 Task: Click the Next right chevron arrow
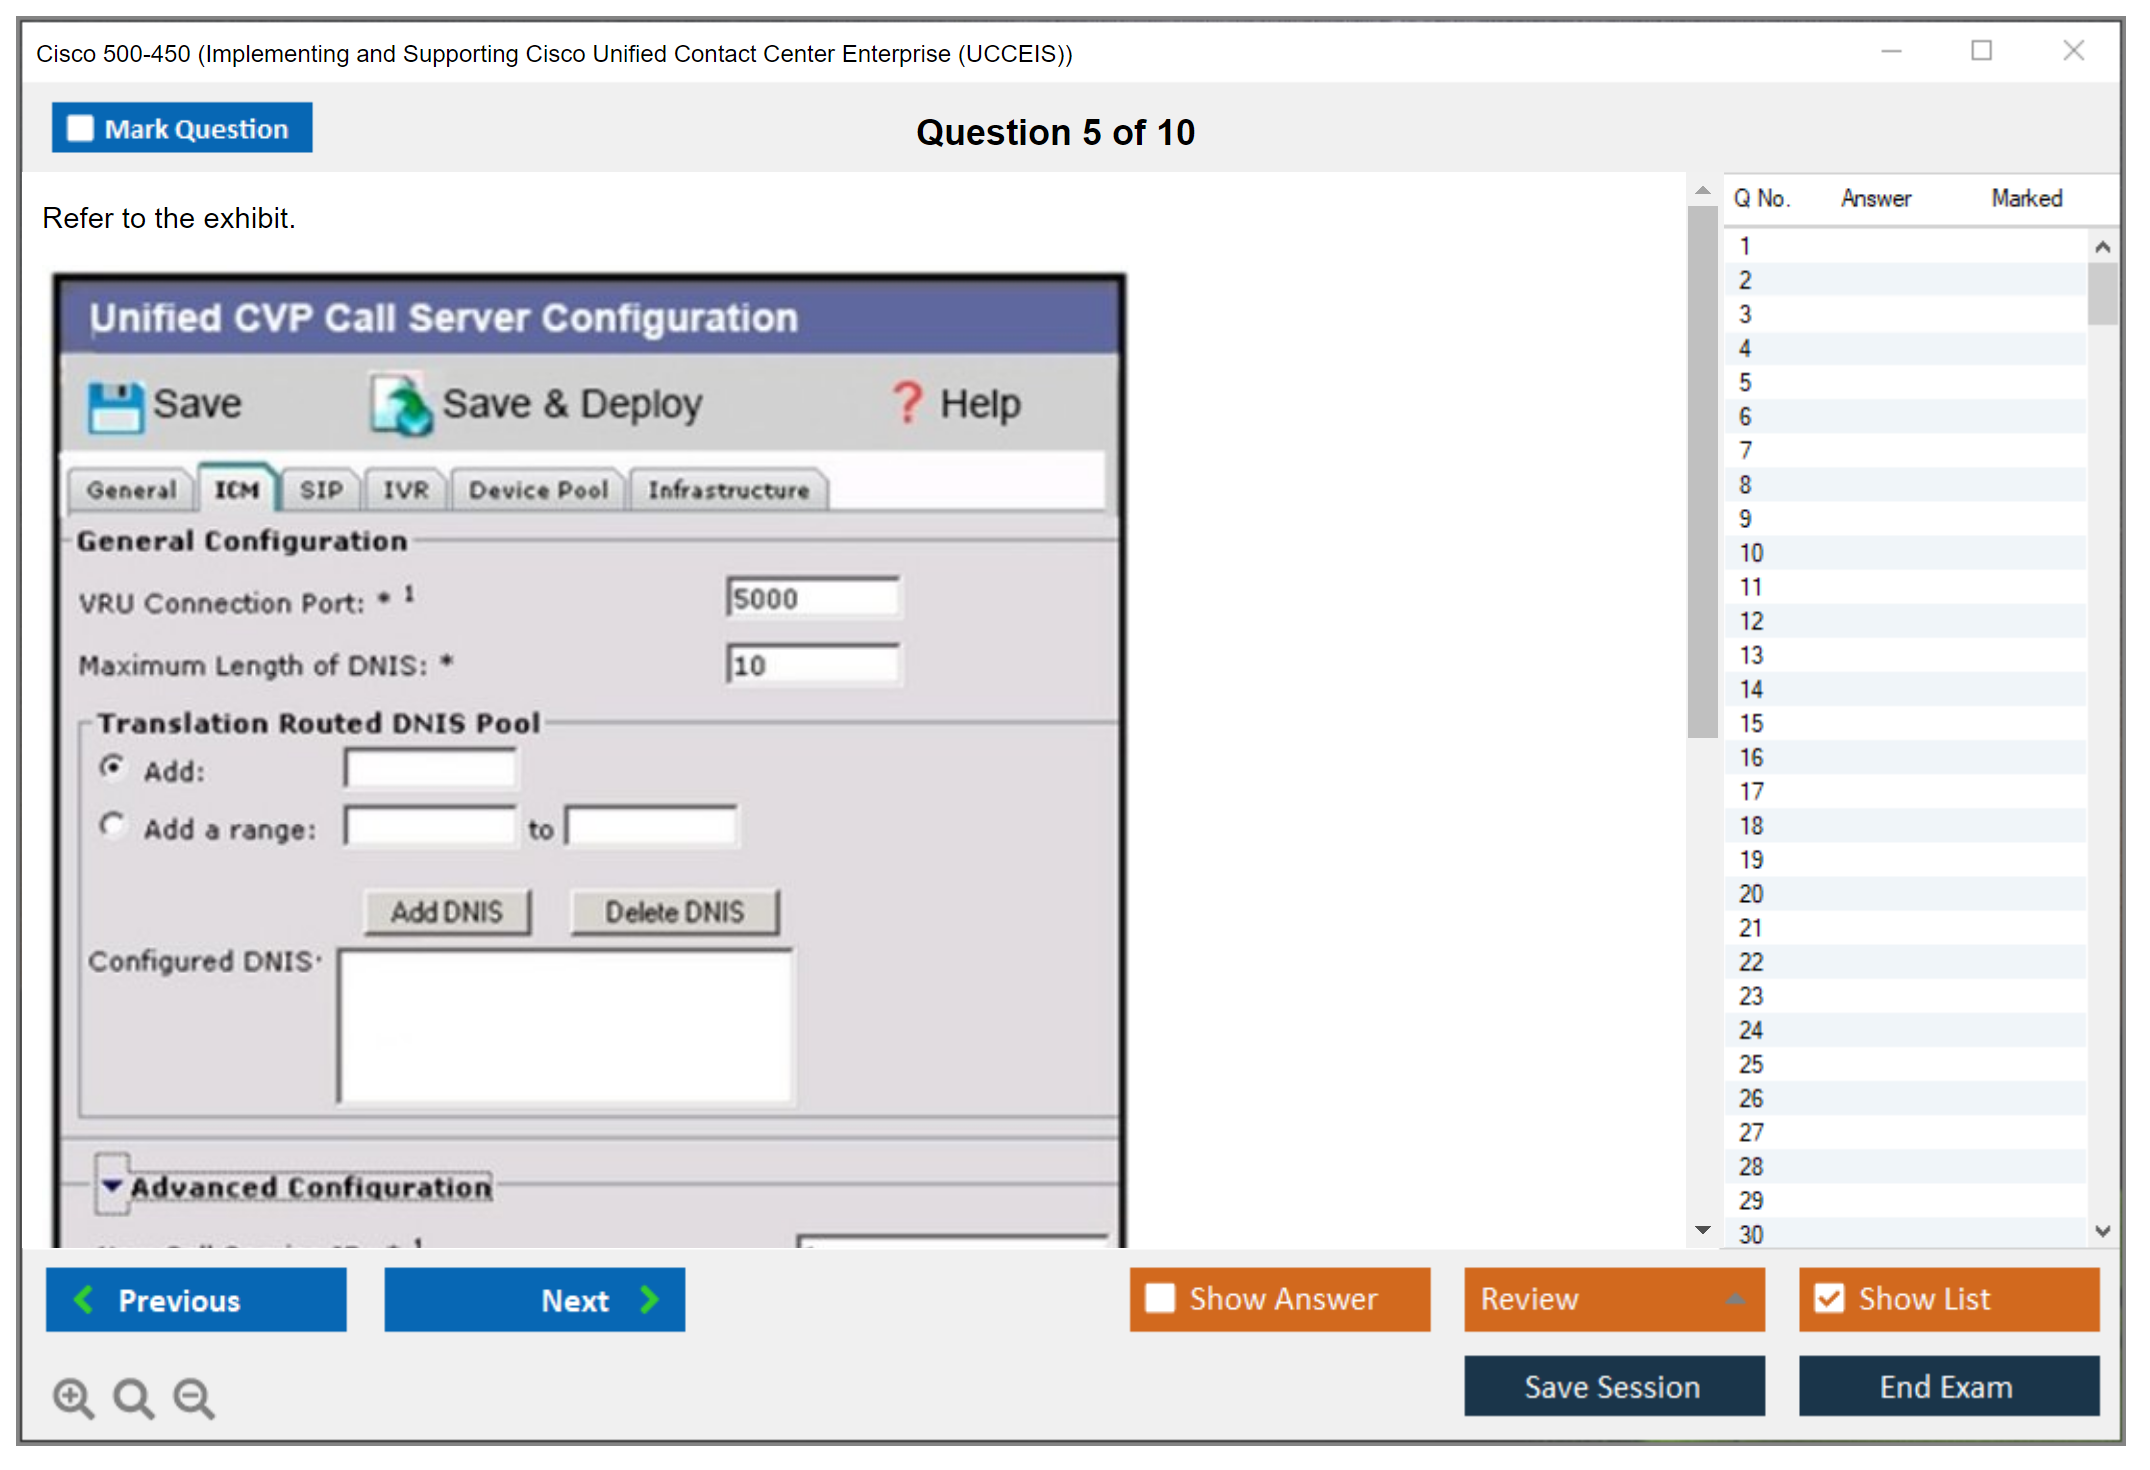[650, 1300]
